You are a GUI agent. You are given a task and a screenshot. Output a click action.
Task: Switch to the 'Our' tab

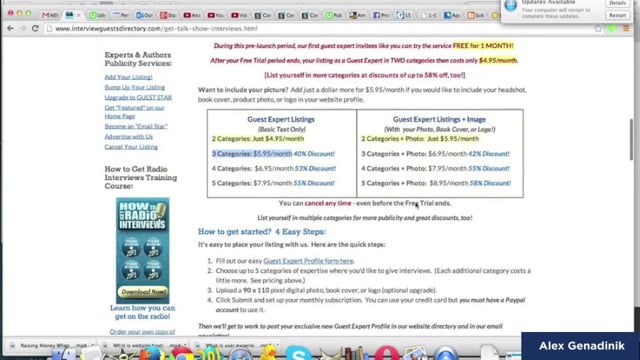tap(144, 15)
